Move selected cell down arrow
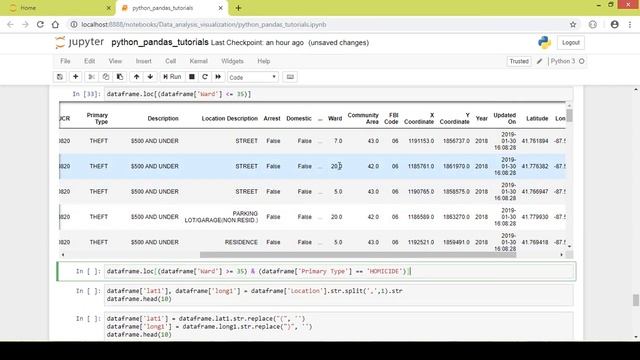 click(150, 77)
